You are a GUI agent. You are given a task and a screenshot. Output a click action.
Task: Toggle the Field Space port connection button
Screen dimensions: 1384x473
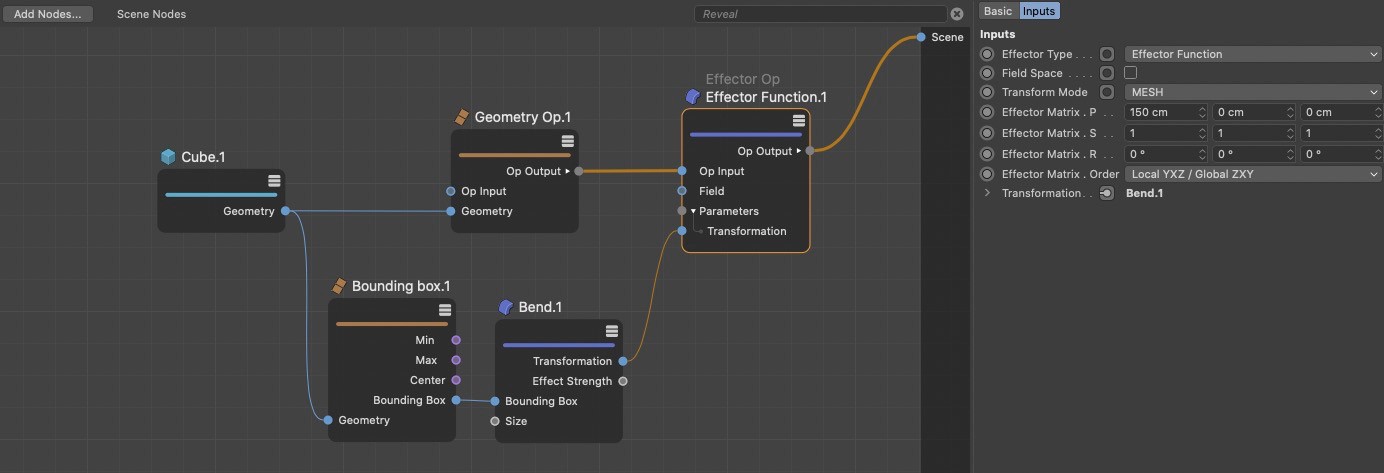tap(1107, 73)
